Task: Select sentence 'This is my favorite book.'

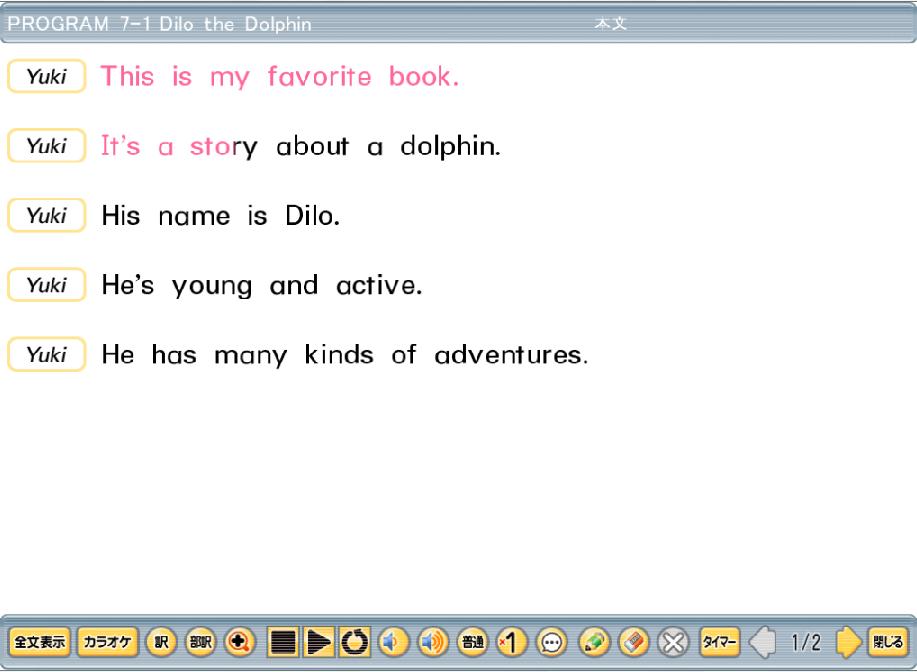Action: click(280, 77)
